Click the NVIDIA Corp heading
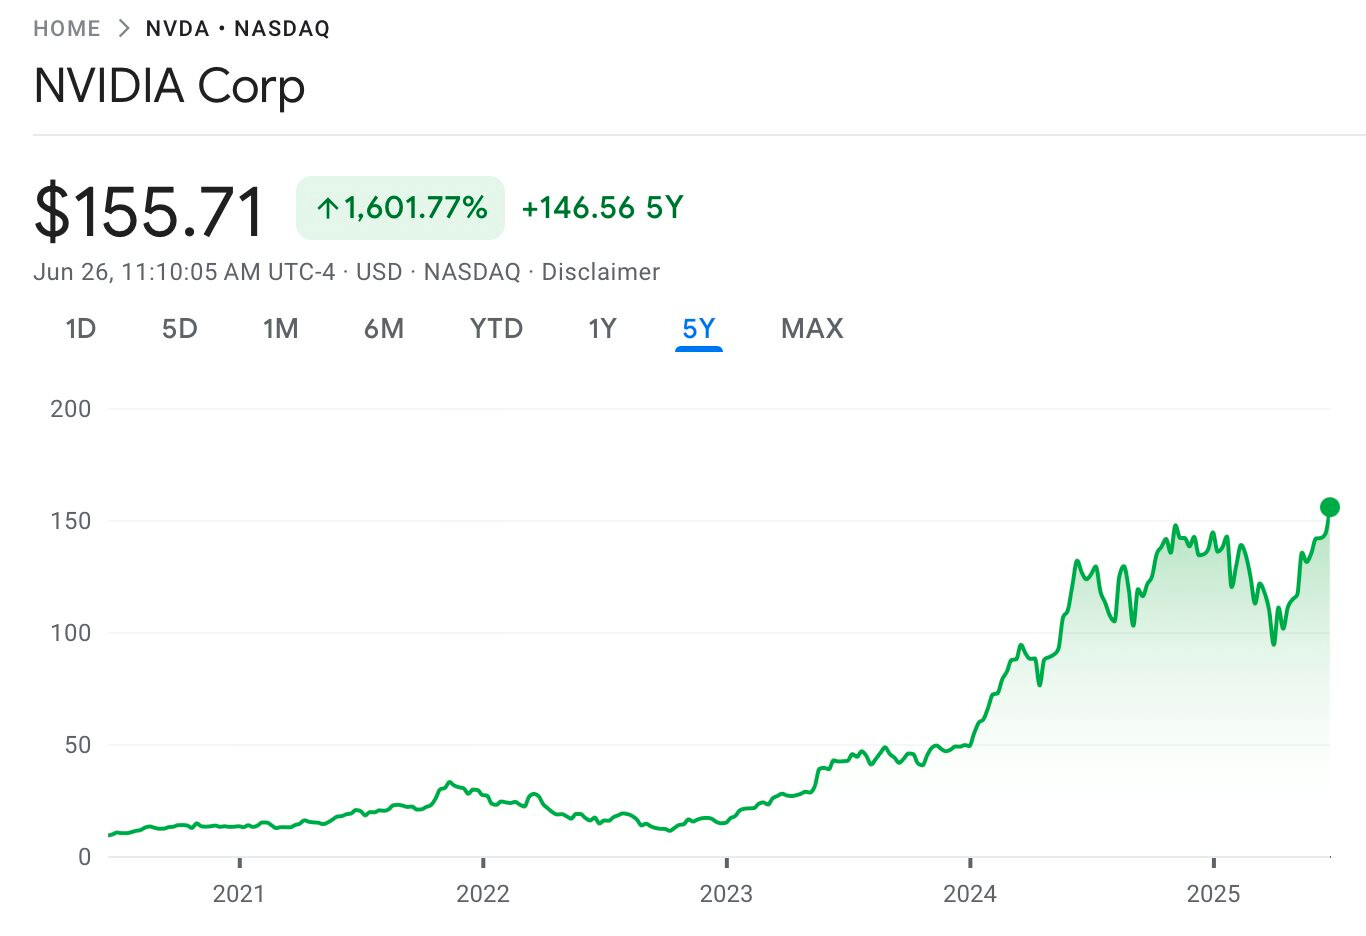The width and height of the screenshot is (1366, 936). point(169,86)
